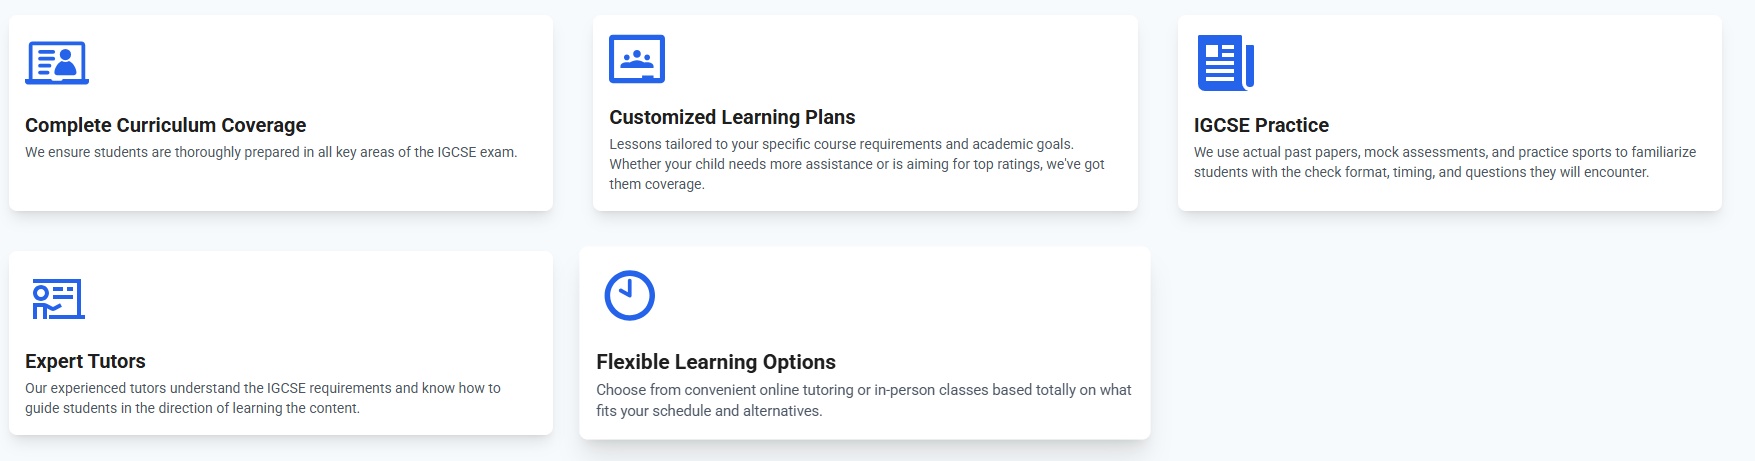Click the line 'guide students in the direction'
The image size is (1755, 461).
pyautogui.click(x=192, y=408)
